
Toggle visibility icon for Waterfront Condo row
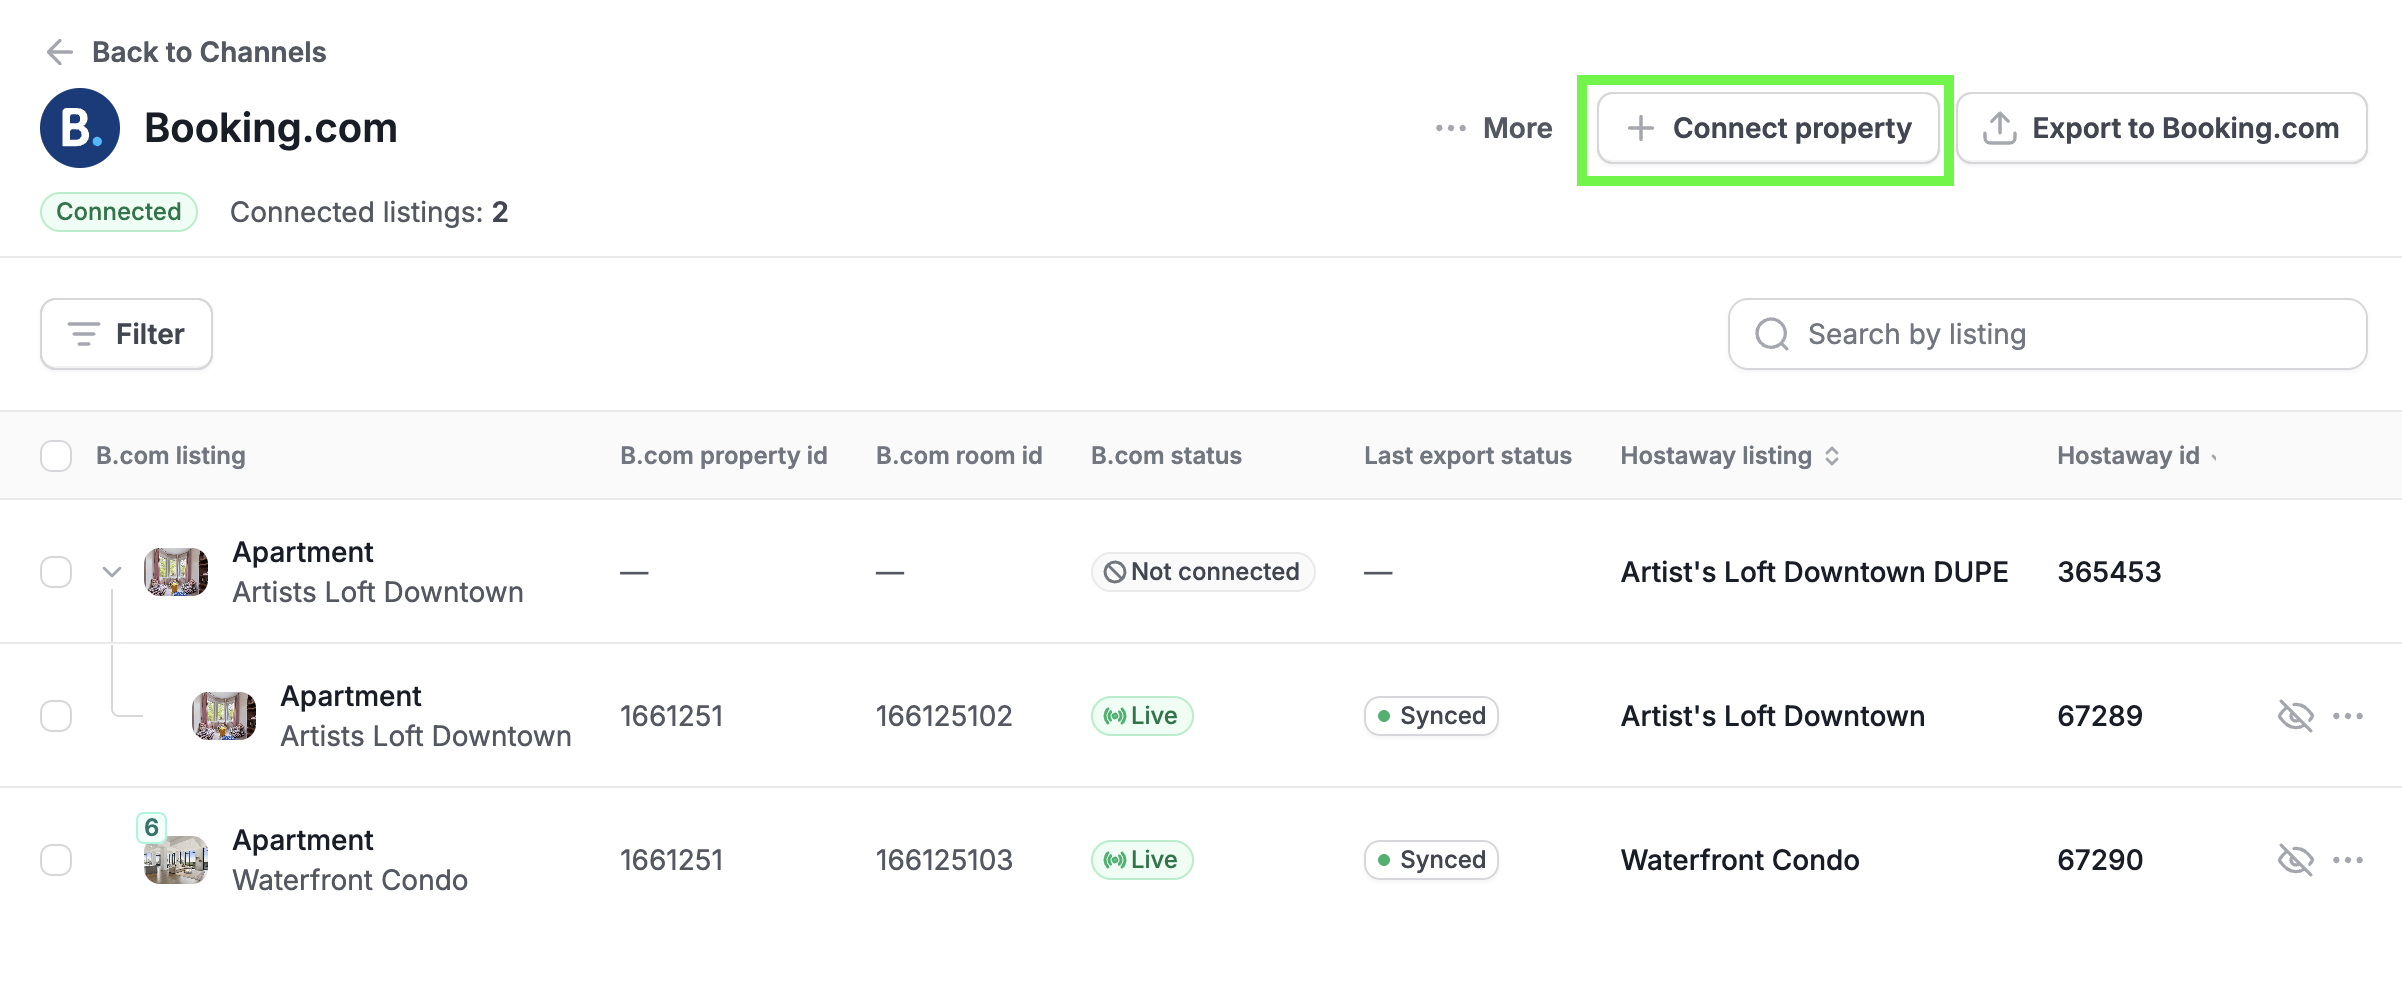(x=2295, y=860)
